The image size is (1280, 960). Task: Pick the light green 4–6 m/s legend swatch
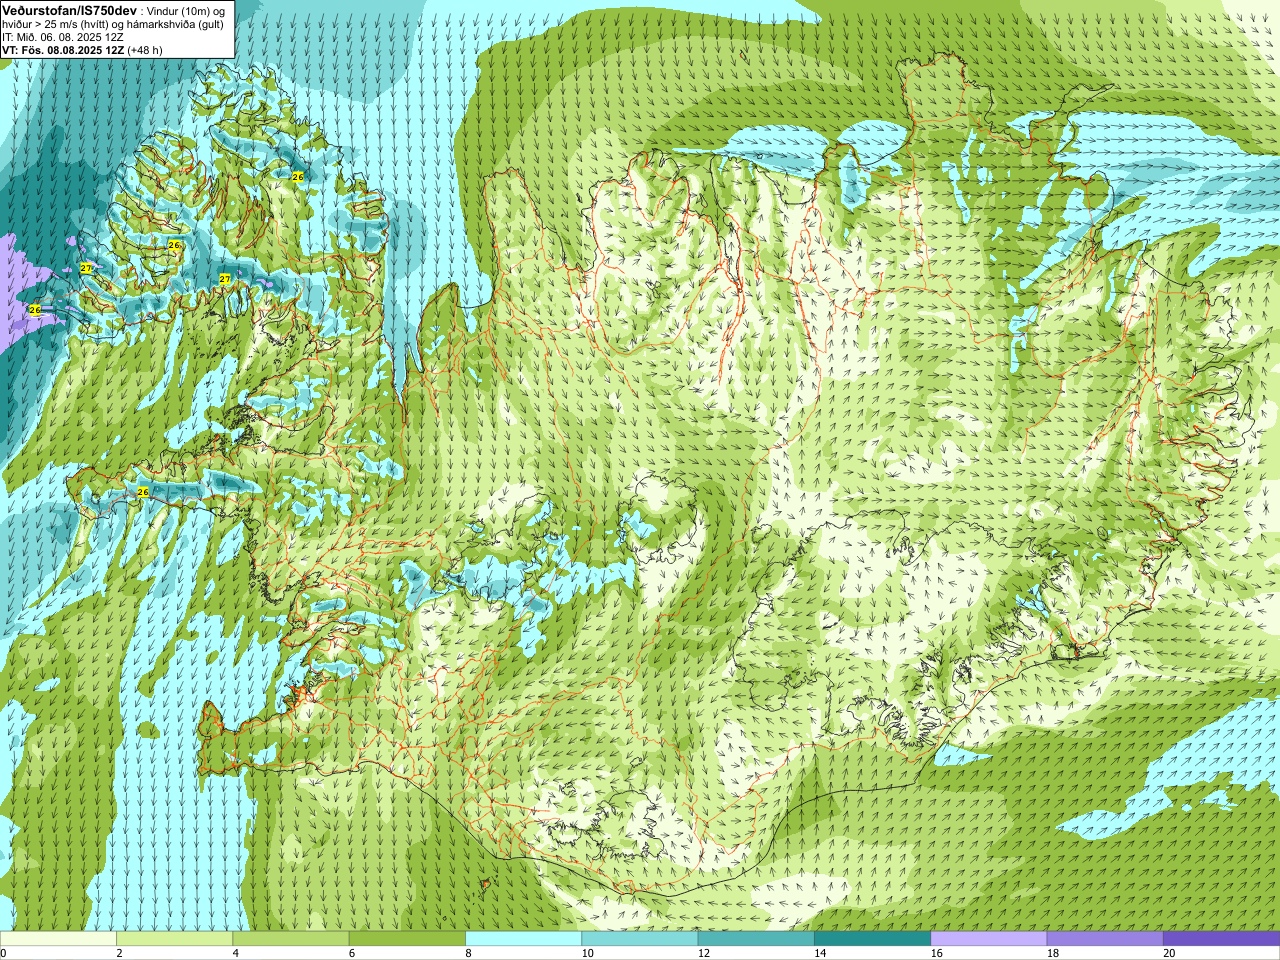click(x=291, y=939)
